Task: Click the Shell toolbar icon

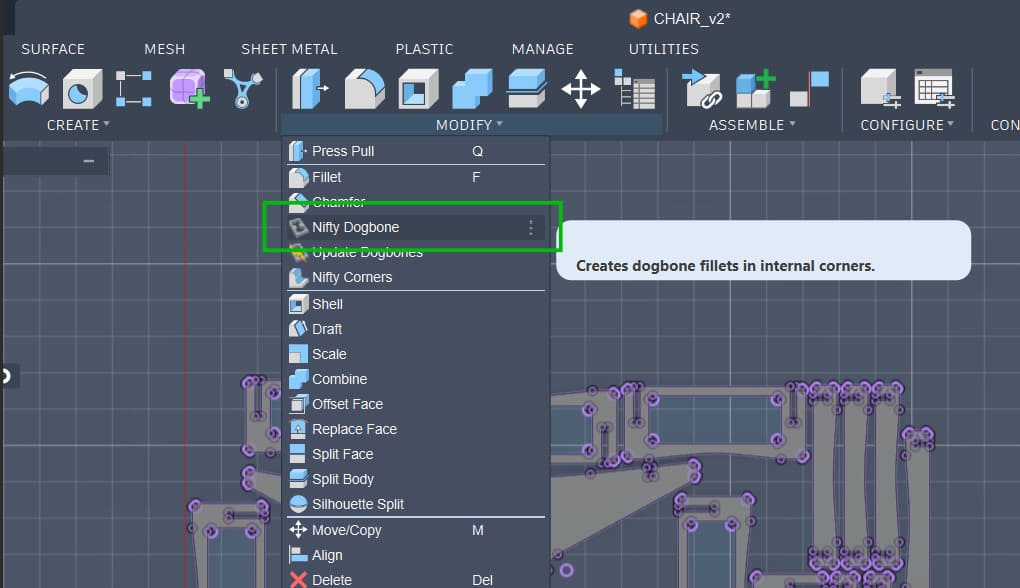Action: [x=418, y=88]
